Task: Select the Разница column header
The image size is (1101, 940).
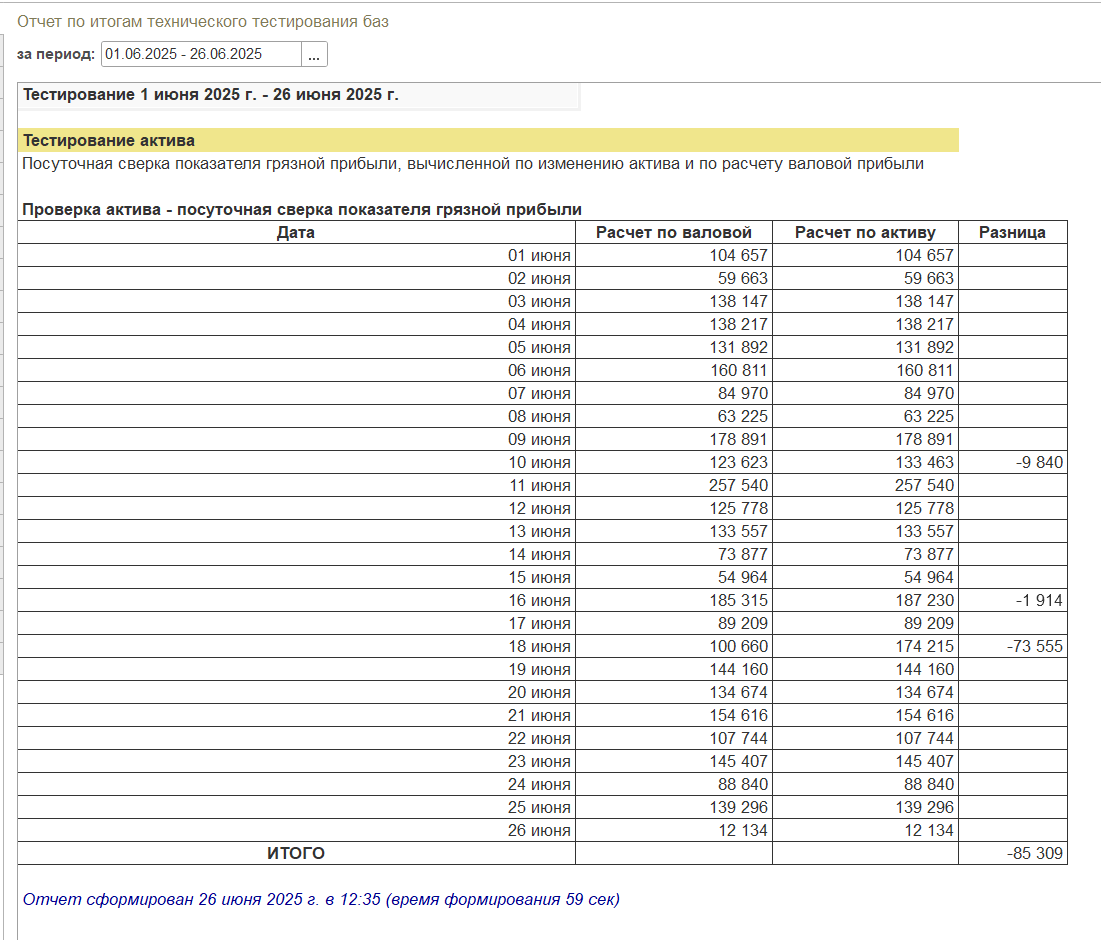Action: (1013, 232)
